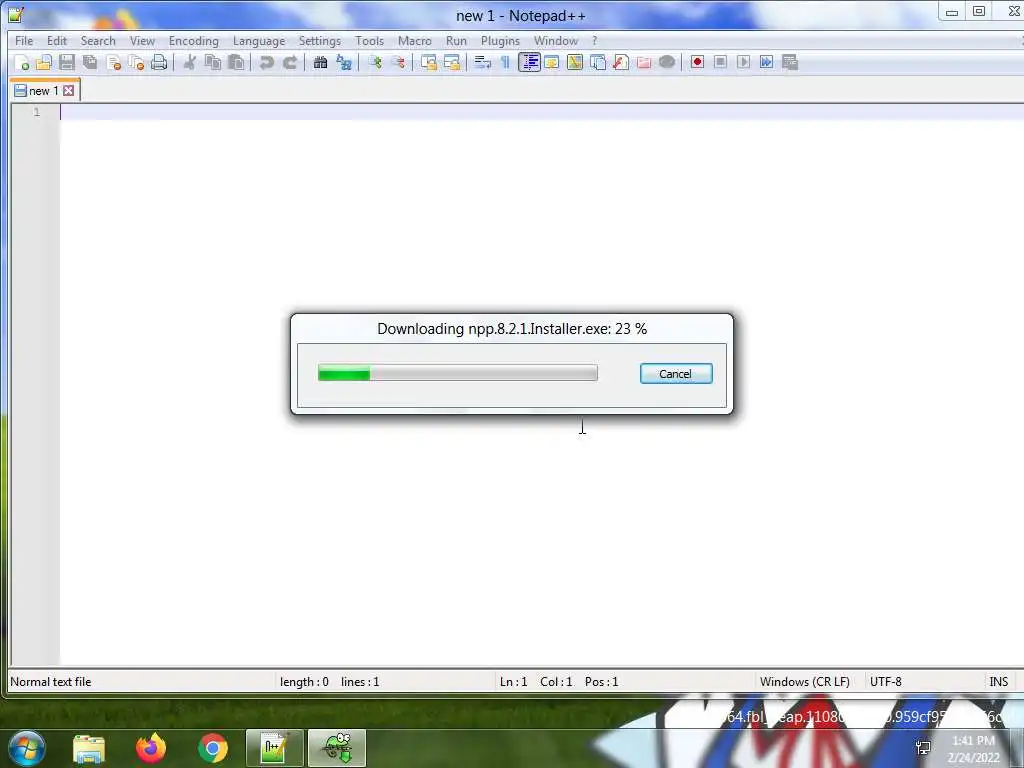Click the Stop Recording macro icon
Screen dimensions: 1024x768
click(x=720, y=63)
